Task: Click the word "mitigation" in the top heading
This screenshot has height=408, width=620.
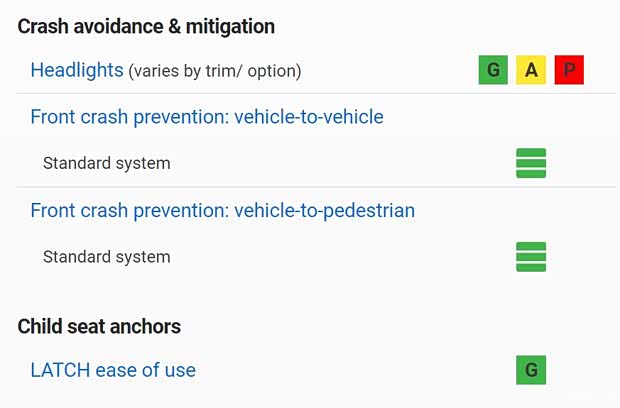Action: tap(229, 26)
